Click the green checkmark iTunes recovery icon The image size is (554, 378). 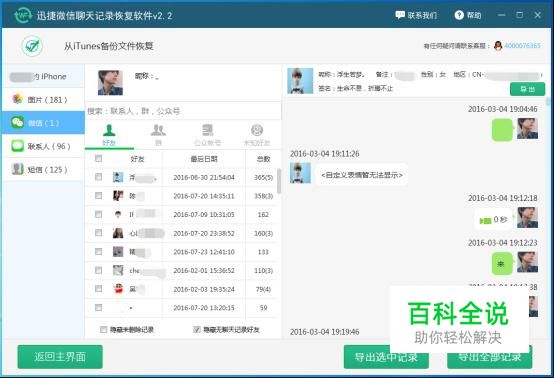click(x=33, y=46)
